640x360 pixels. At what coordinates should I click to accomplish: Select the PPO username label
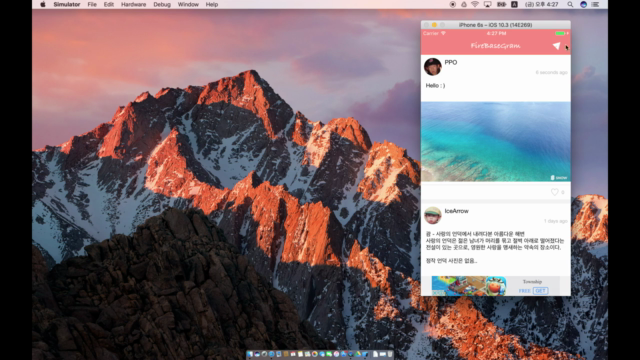pyautogui.click(x=451, y=62)
